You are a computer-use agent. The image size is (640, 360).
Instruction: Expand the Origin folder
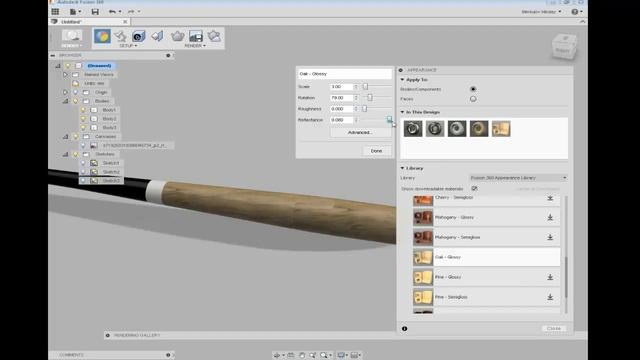(65, 92)
